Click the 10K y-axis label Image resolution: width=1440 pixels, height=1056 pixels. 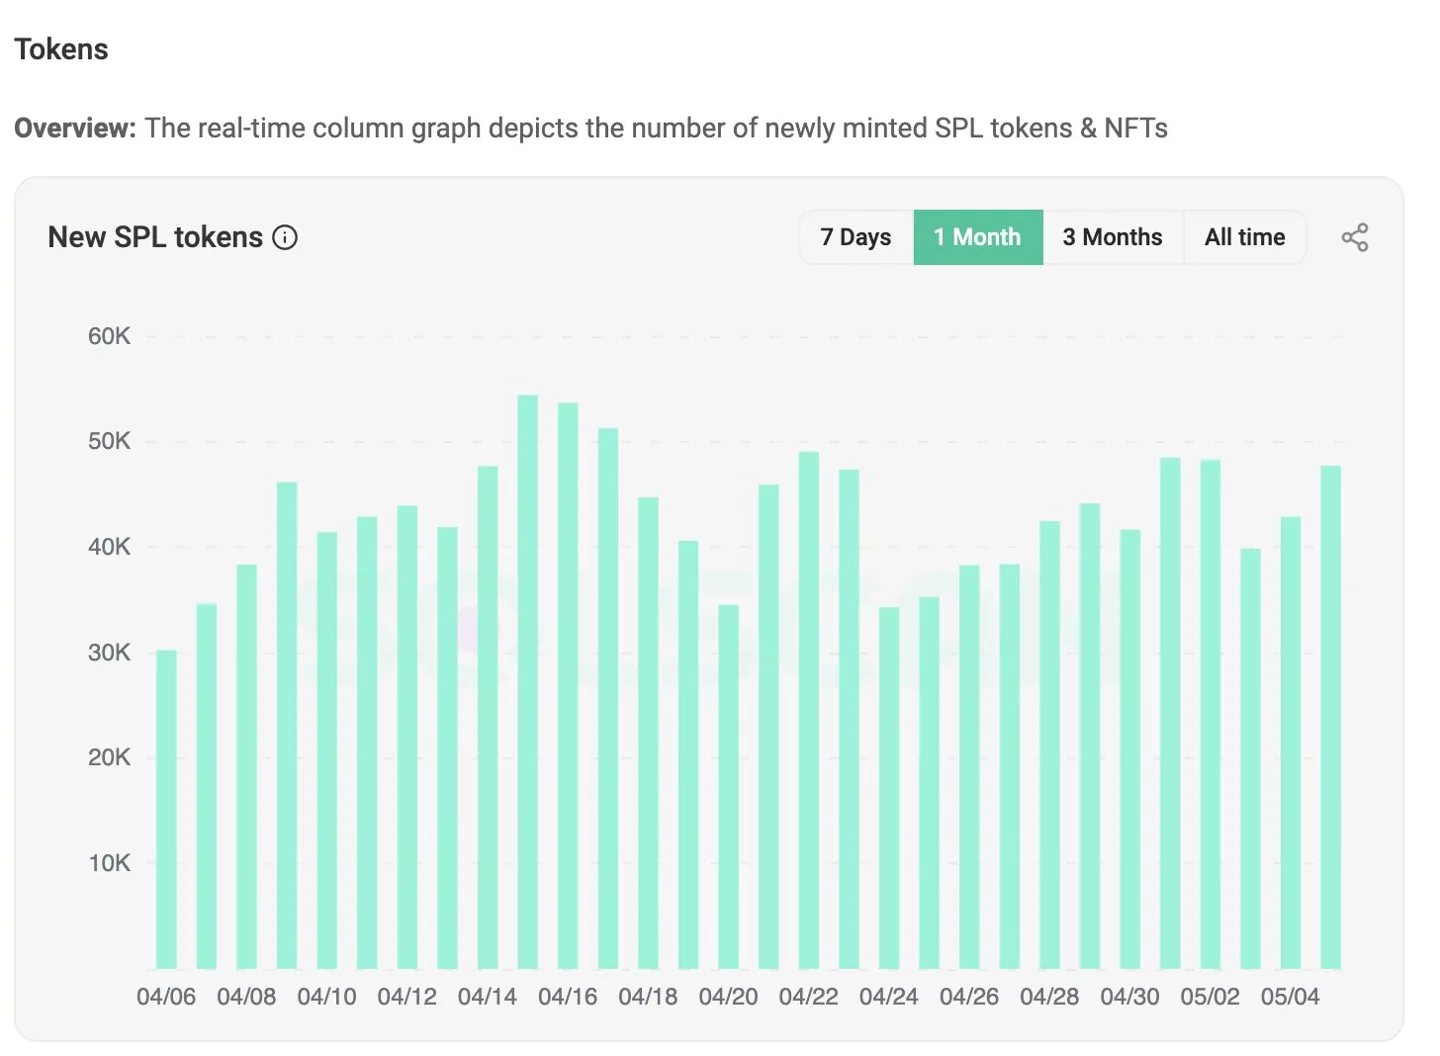pos(109,863)
